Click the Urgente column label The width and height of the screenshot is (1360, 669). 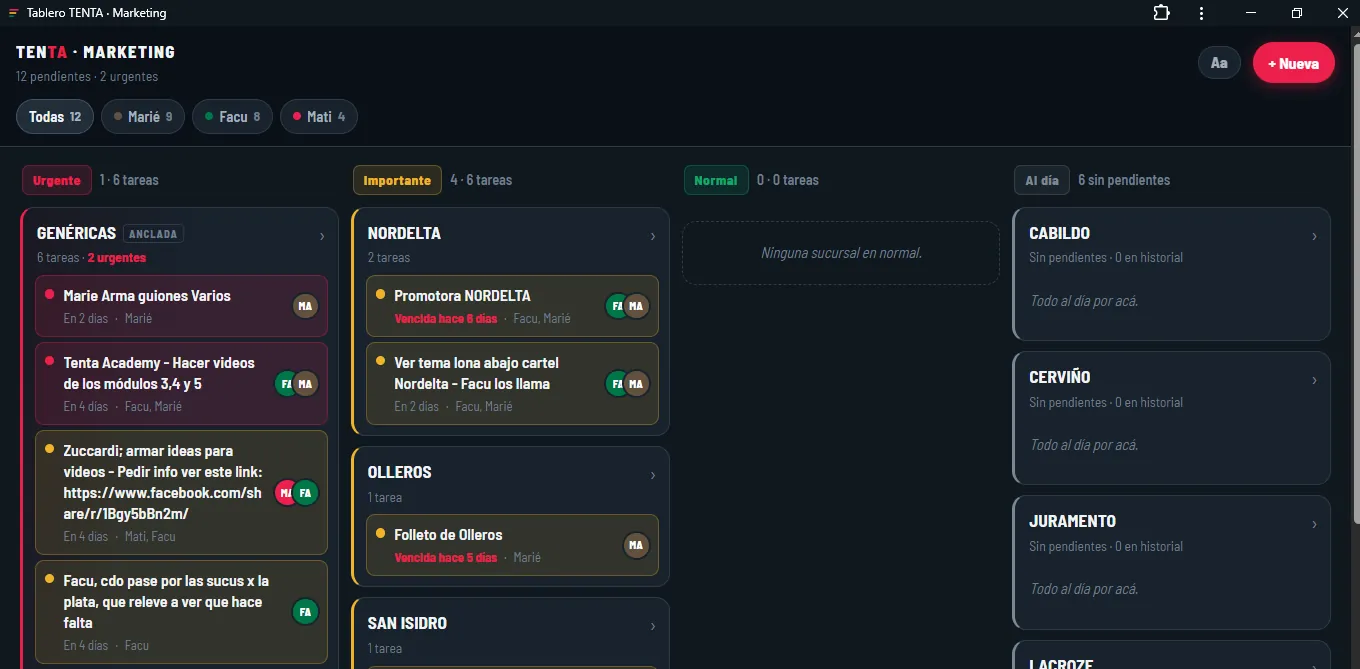[x=57, y=180]
